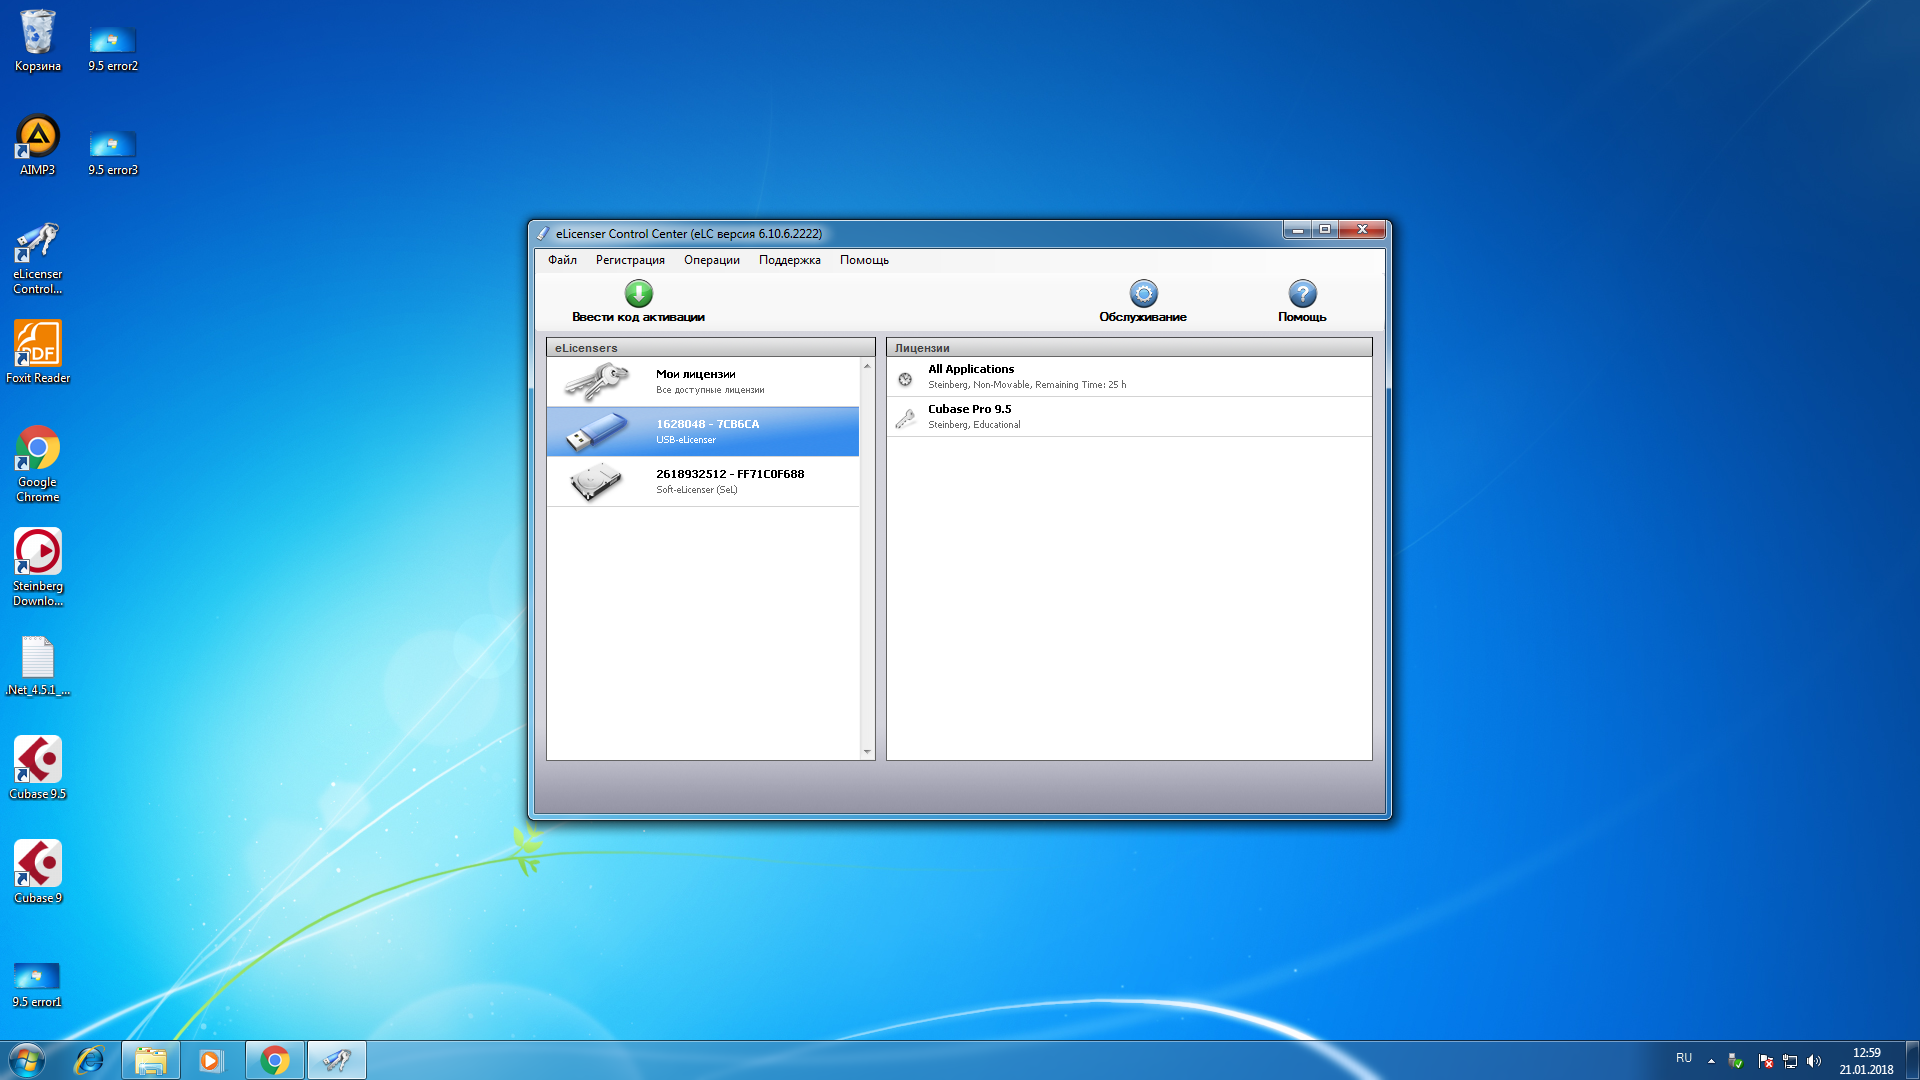Open the Файл menu
1920x1080 pixels.
click(562, 260)
